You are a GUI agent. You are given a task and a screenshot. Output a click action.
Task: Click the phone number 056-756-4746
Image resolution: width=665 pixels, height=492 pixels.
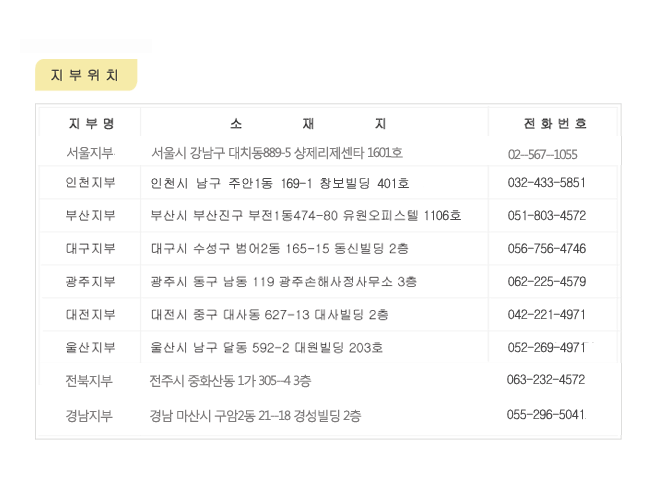tap(547, 249)
